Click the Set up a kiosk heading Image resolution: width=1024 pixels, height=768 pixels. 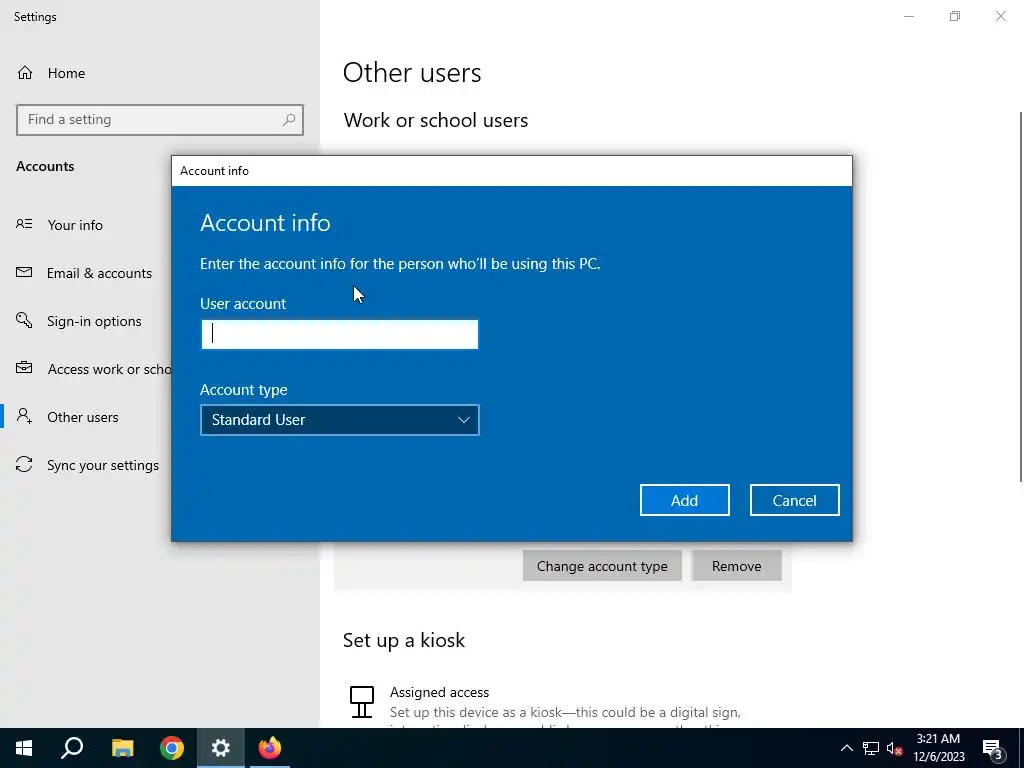(404, 640)
